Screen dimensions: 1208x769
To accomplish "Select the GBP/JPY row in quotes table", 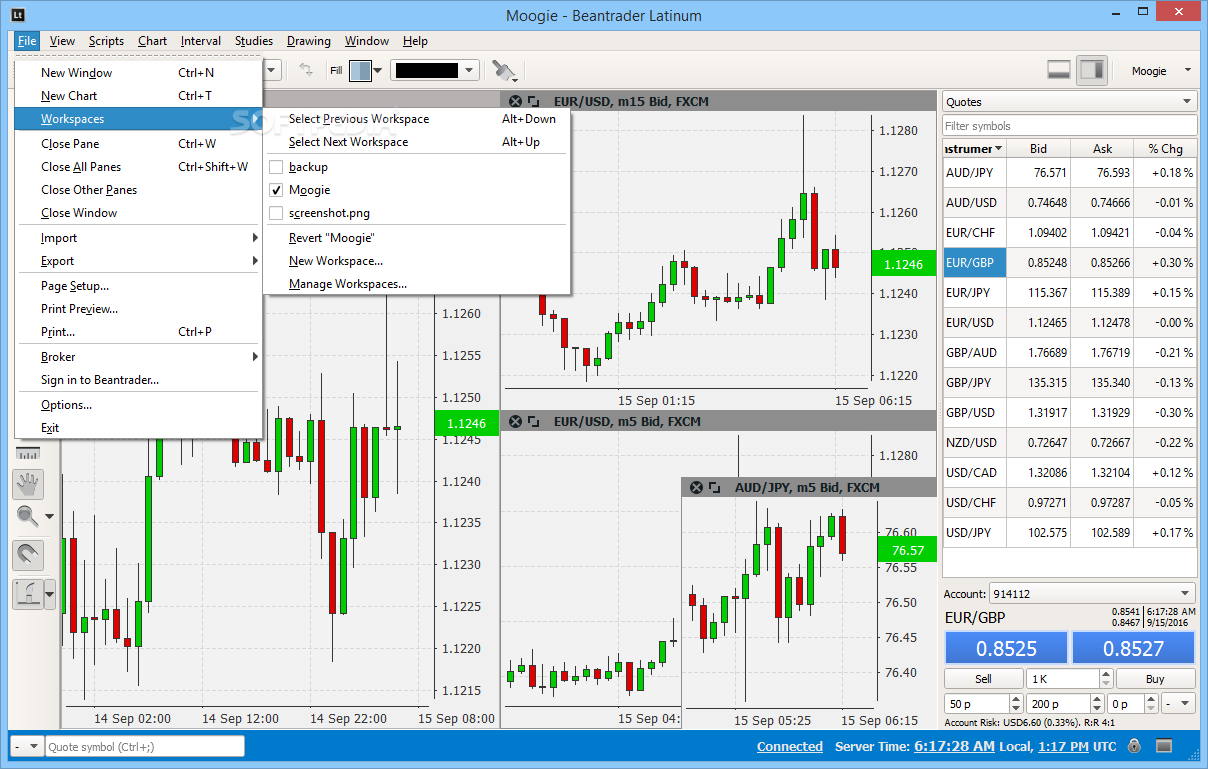I will pos(1070,382).
